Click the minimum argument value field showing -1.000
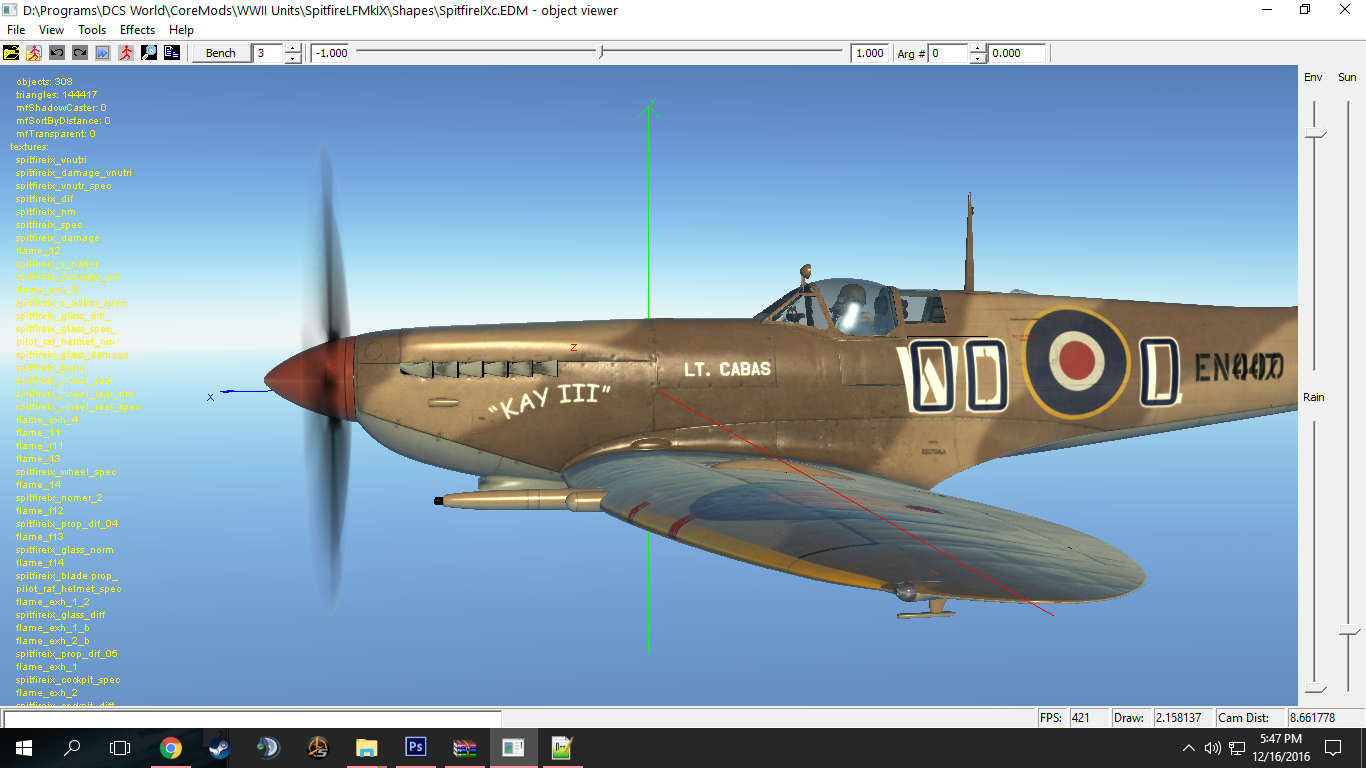 click(x=332, y=53)
